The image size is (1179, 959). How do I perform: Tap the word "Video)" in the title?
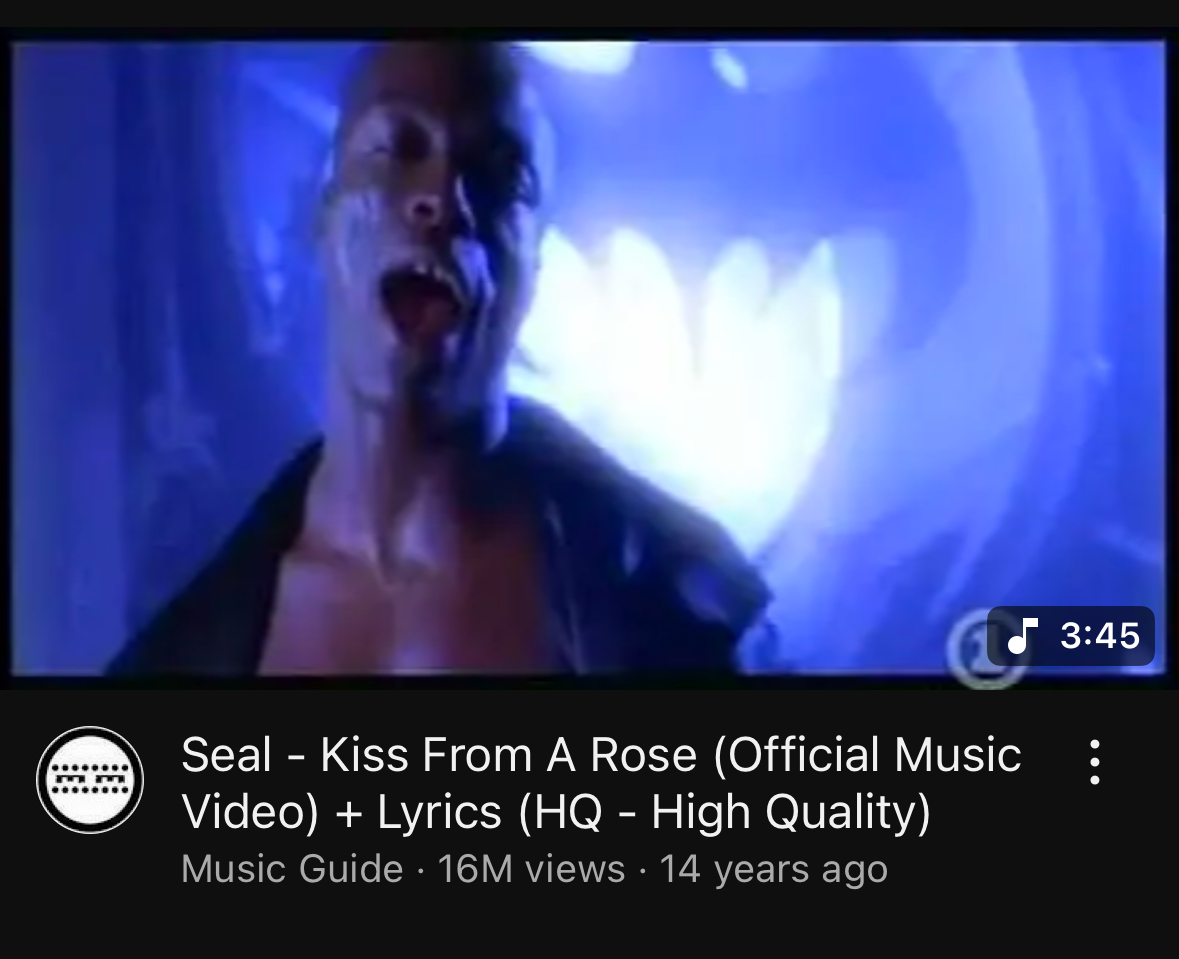[x=250, y=812]
